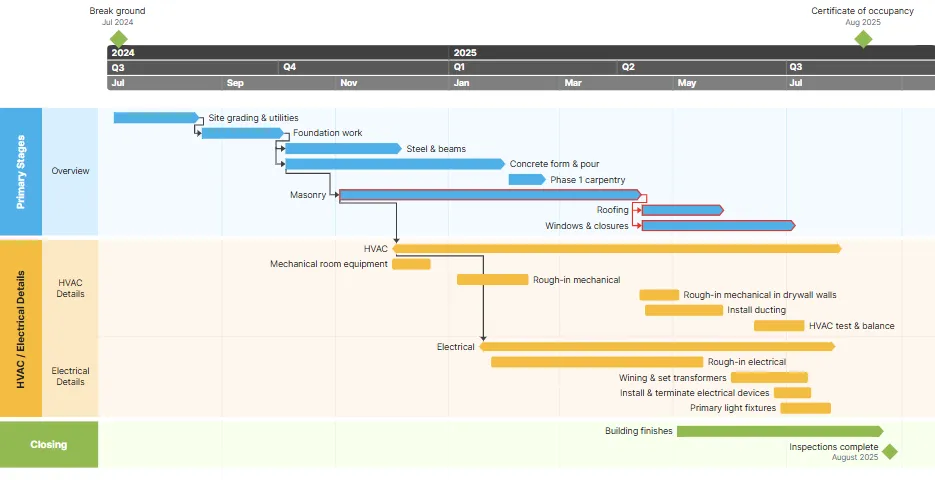Viewport: 935px width, 480px height.
Task: Select the Foundation work task bar
Action: pyautogui.click(x=243, y=133)
